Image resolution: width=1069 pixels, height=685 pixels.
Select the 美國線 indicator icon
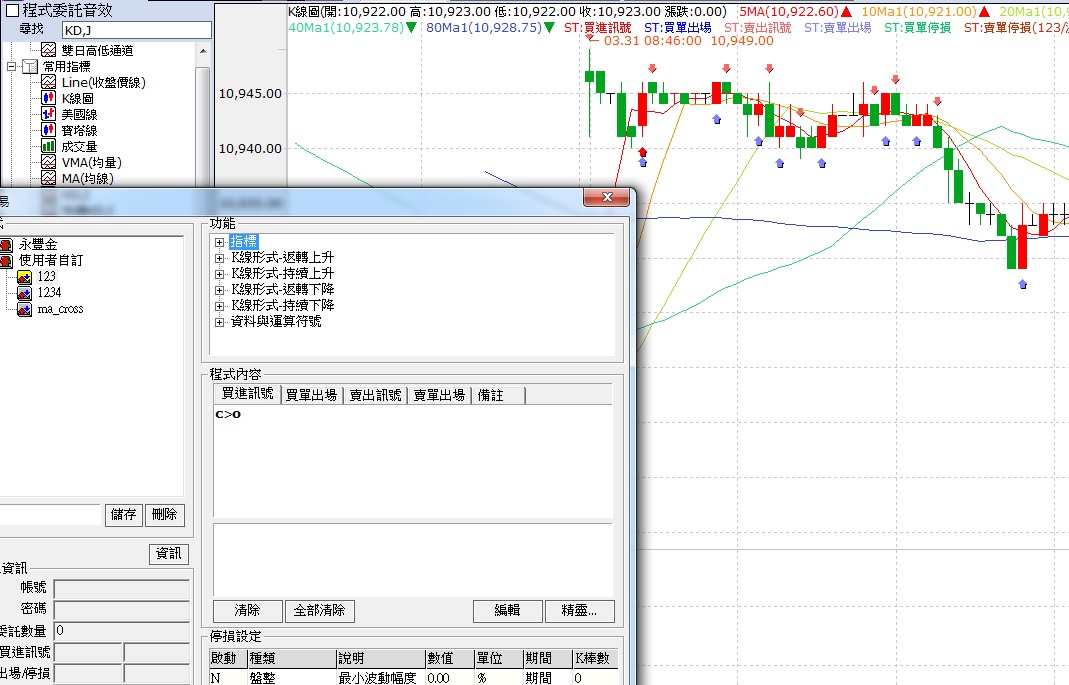(x=48, y=114)
